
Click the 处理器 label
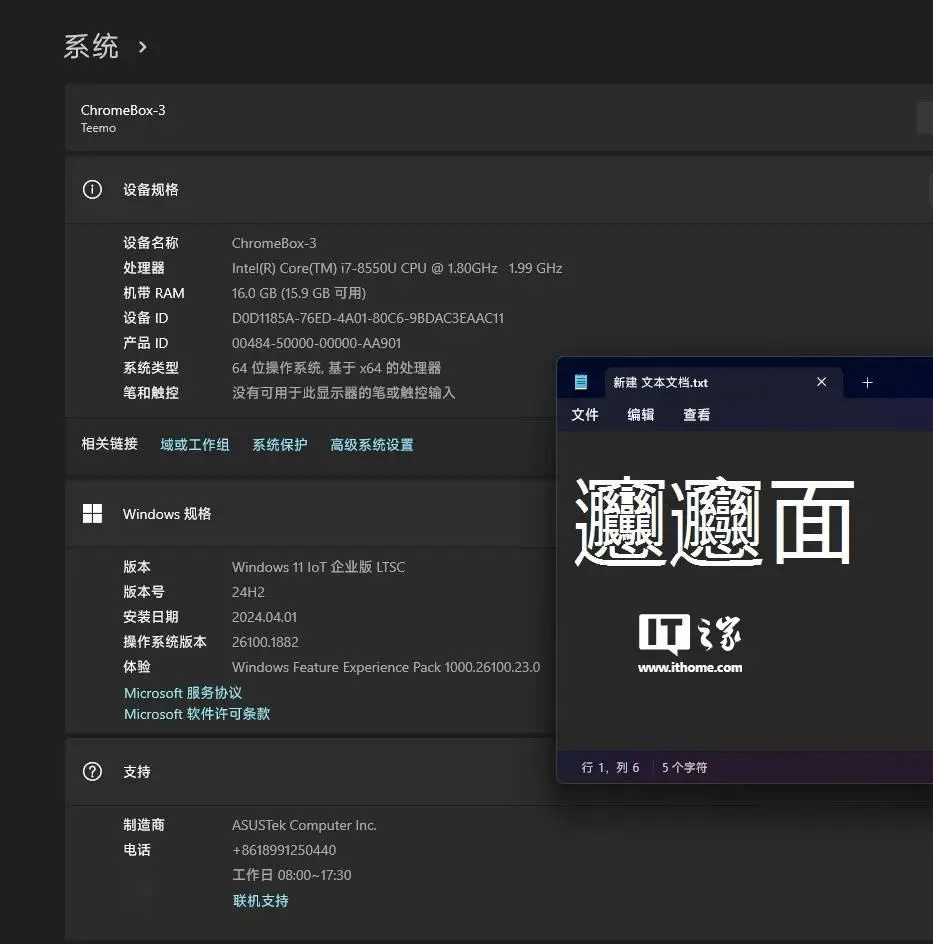143,268
